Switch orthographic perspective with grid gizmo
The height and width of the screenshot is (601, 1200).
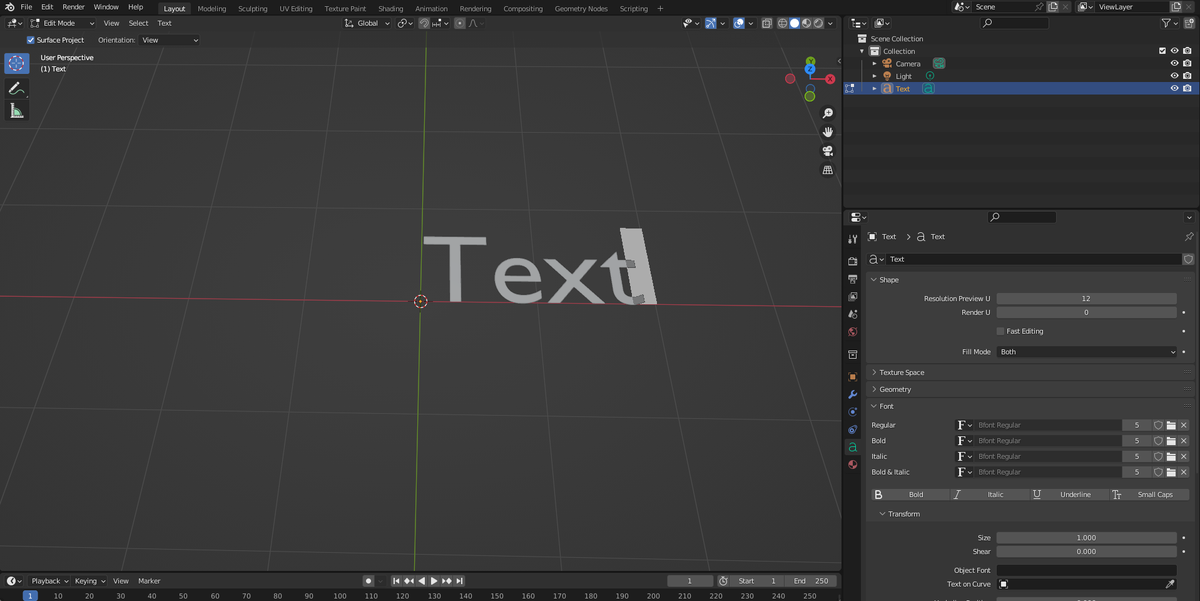[828, 170]
